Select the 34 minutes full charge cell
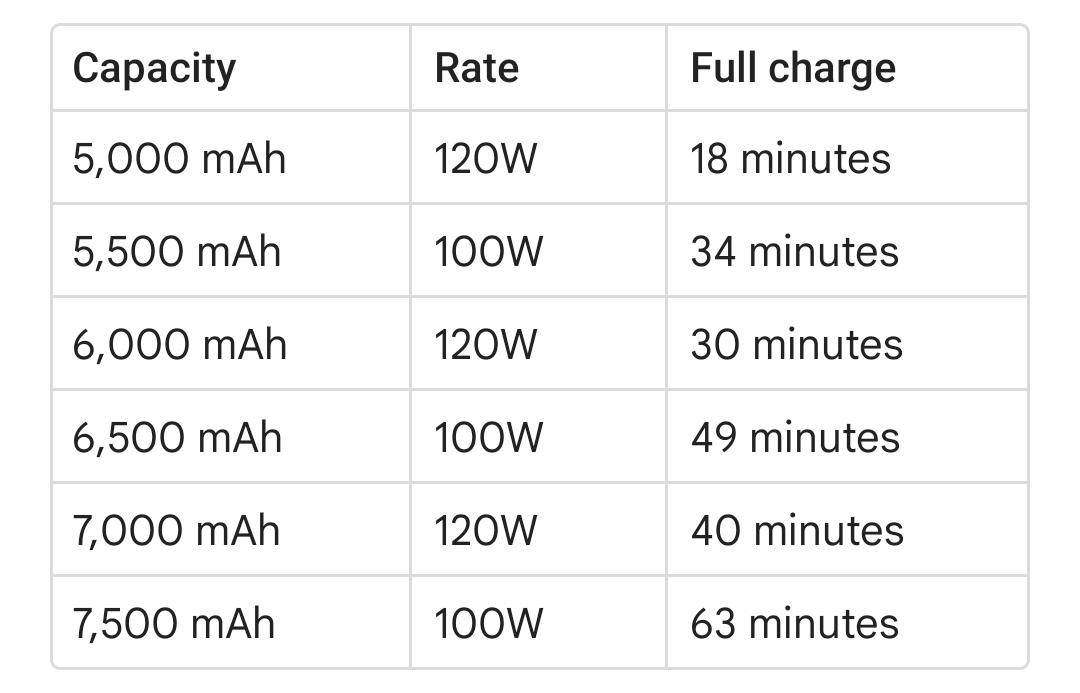The width and height of the screenshot is (1080, 693). click(794, 251)
